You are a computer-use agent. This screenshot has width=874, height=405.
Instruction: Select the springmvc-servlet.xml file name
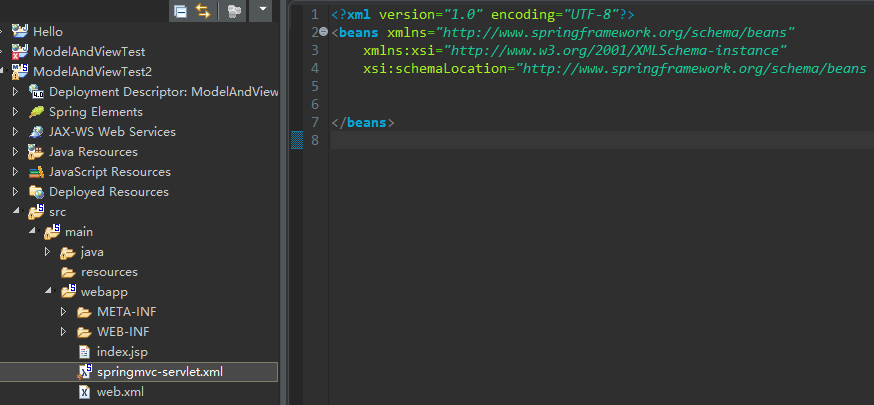(159, 372)
